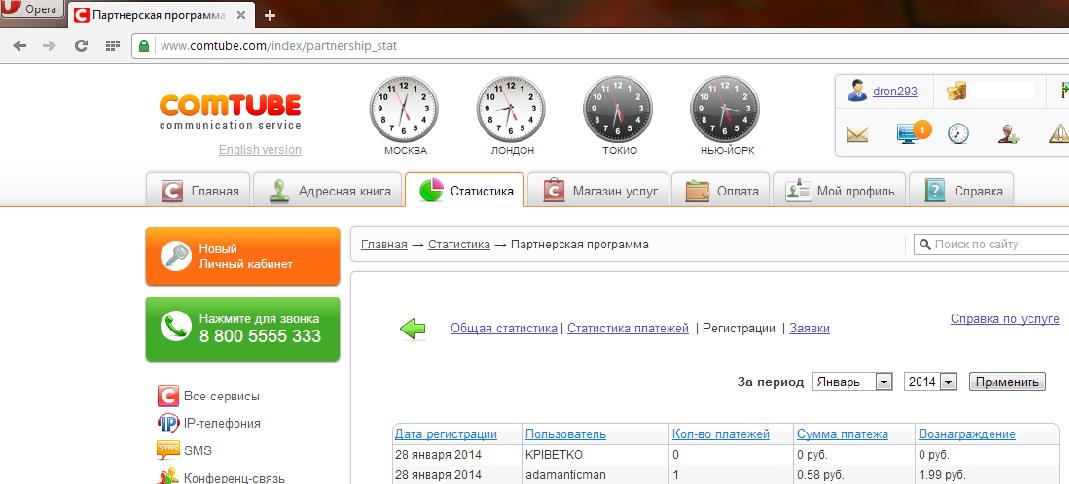Click the Comtube logo
This screenshot has height=484, width=1069.
click(x=230, y=111)
